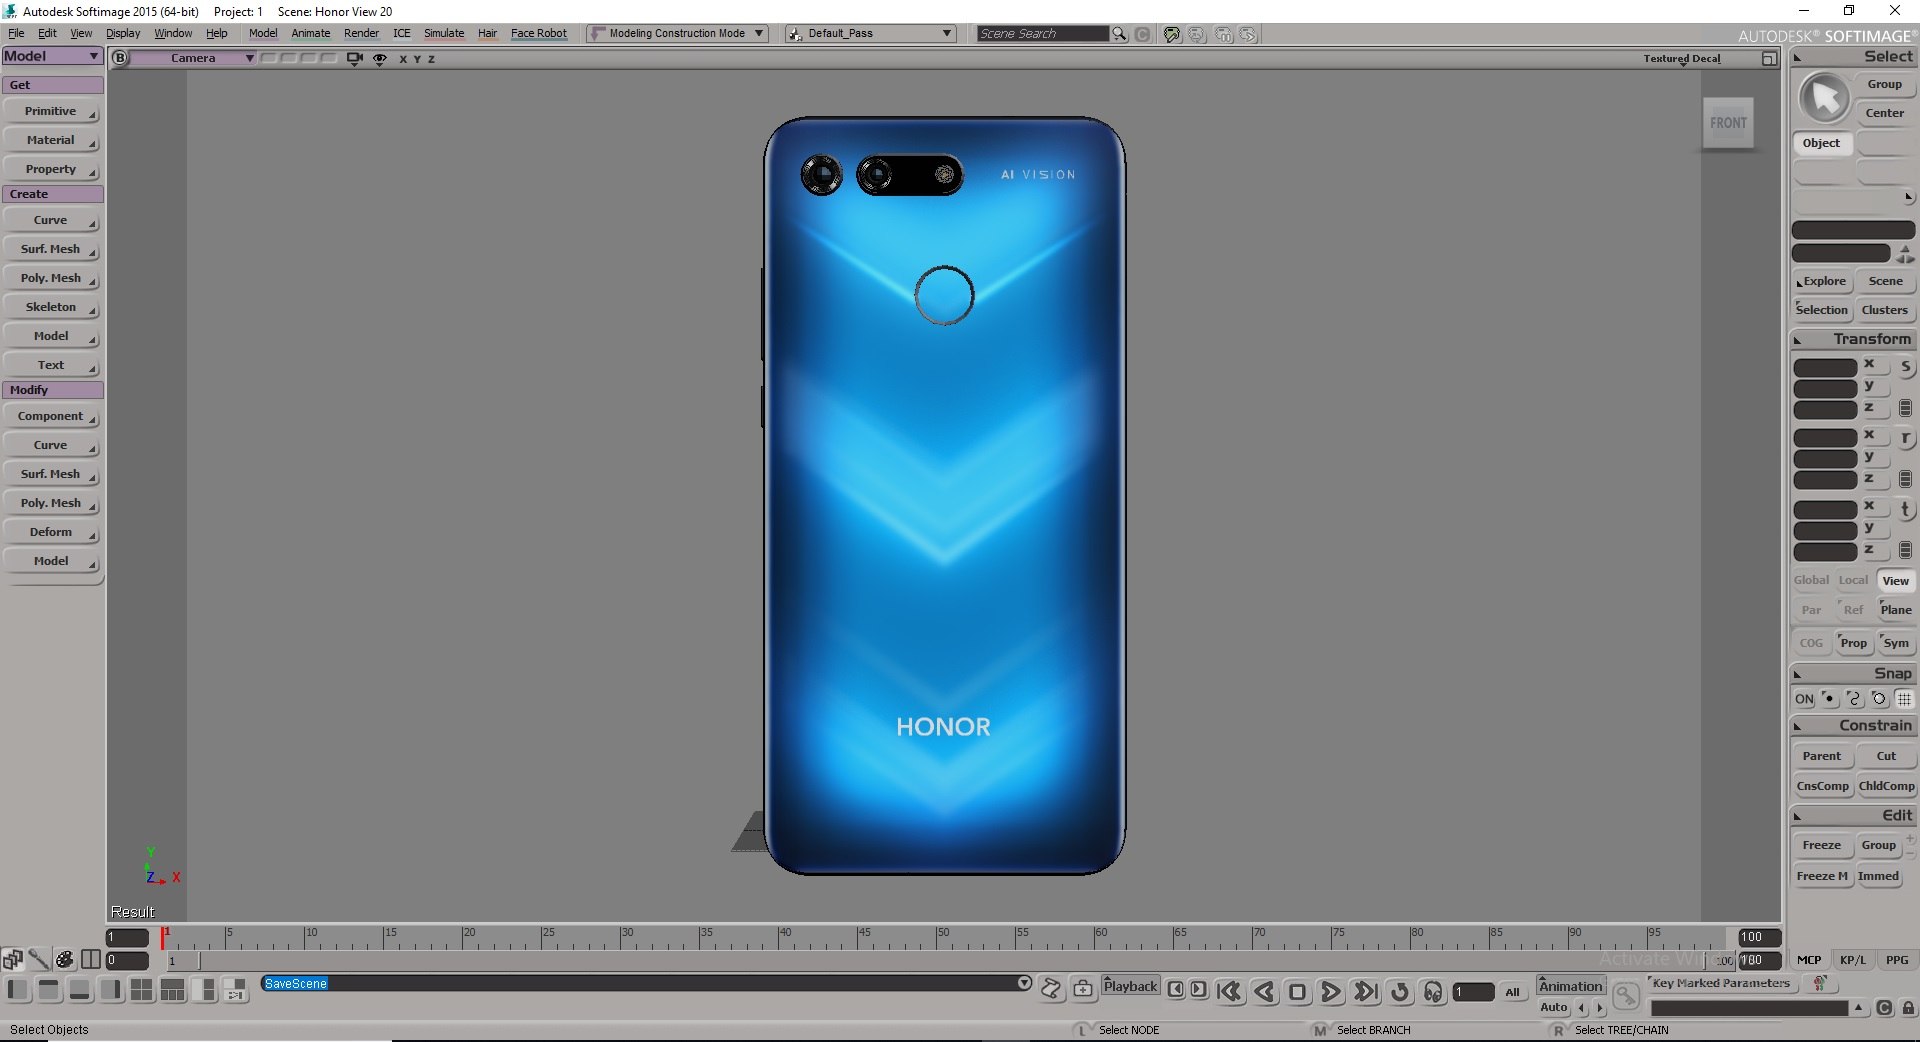
Task: Stop playback
Action: pos(1297,991)
